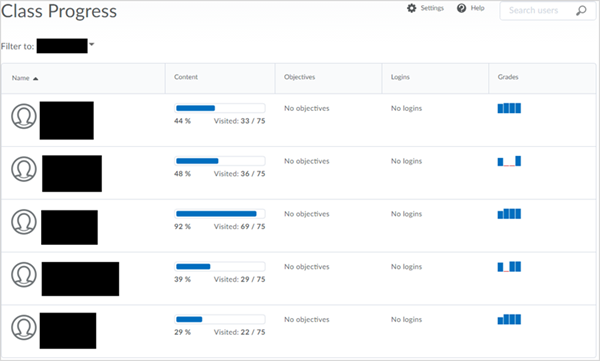Click 'Visited: 36 / 75' text
The image size is (600, 361).
coord(239,174)
